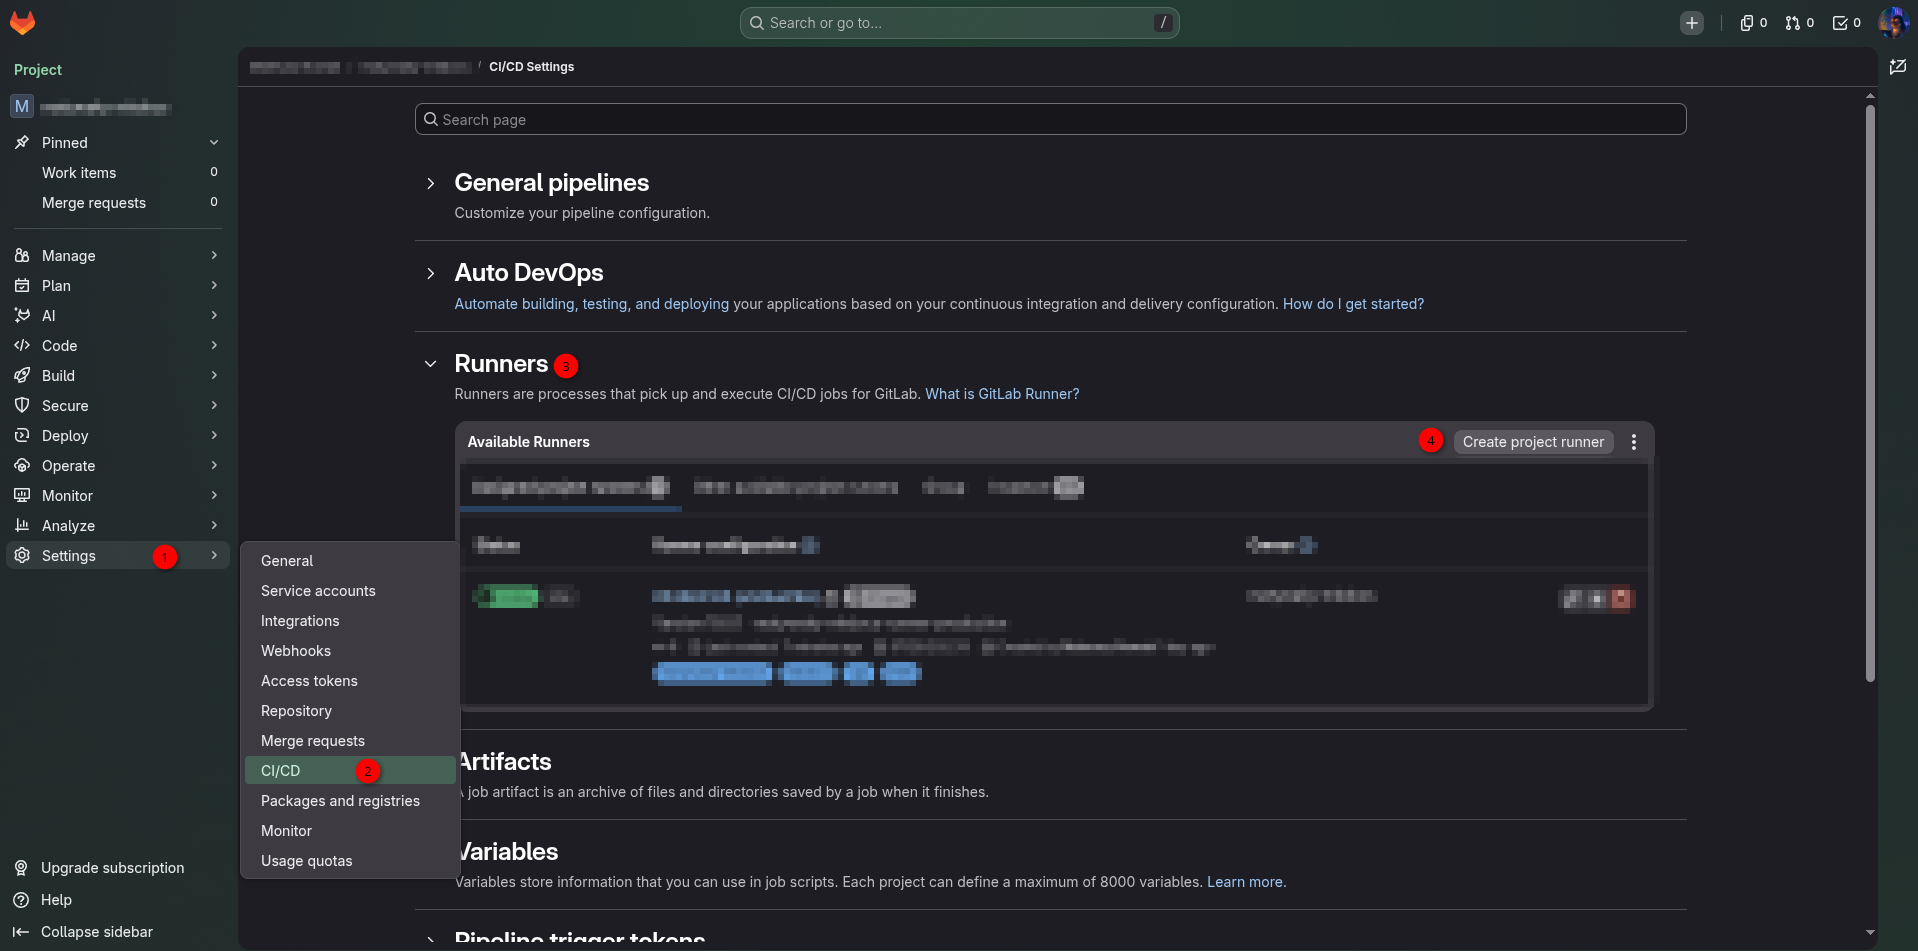Click the Help question mark icon
Viewport: 1918px width, 951px height.
pos(21,900)
